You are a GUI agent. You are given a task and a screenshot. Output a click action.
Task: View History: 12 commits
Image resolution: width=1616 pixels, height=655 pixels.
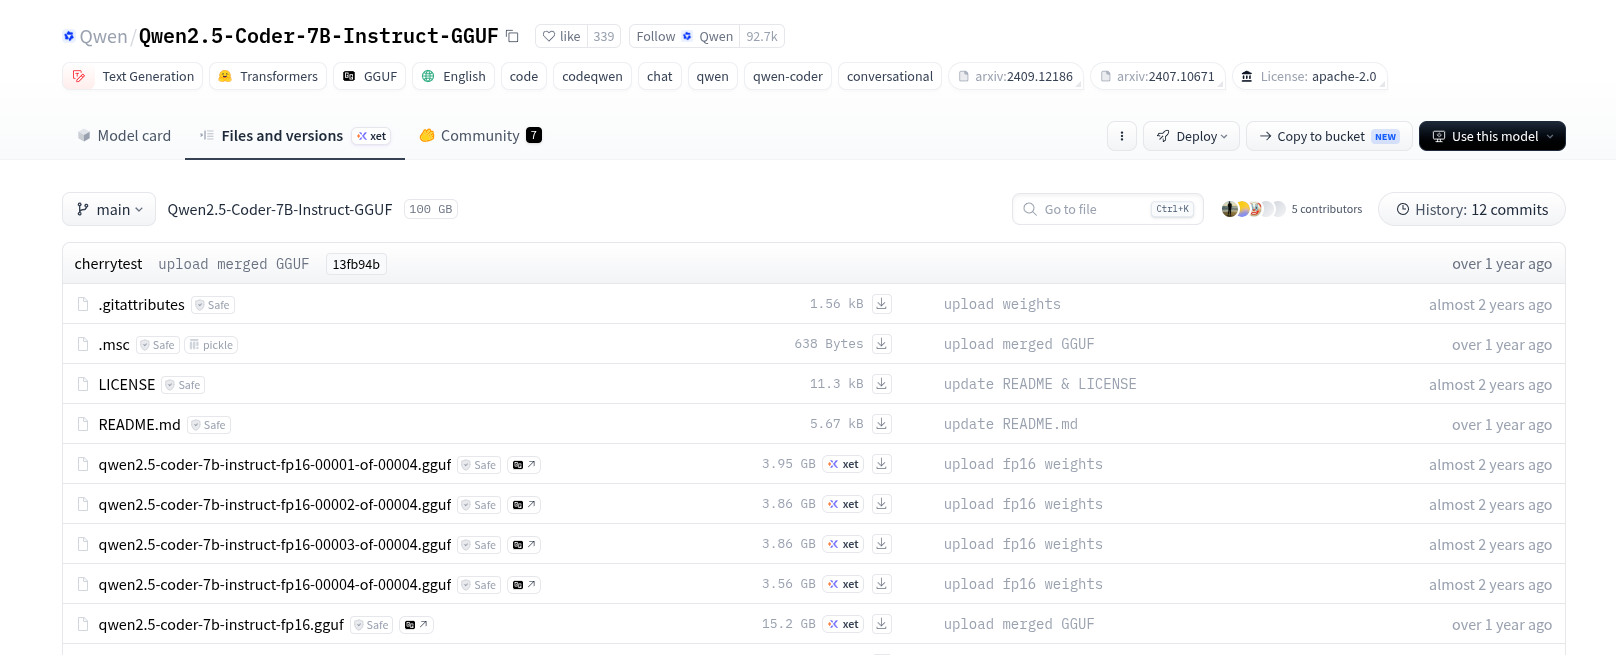pos(1472,209)
